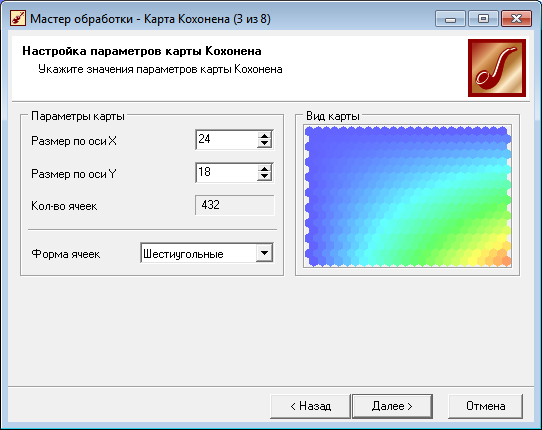542x430 pixels.
Task: Click the 'Размер по оси Y' label
Action: click(x=74, y=174)
